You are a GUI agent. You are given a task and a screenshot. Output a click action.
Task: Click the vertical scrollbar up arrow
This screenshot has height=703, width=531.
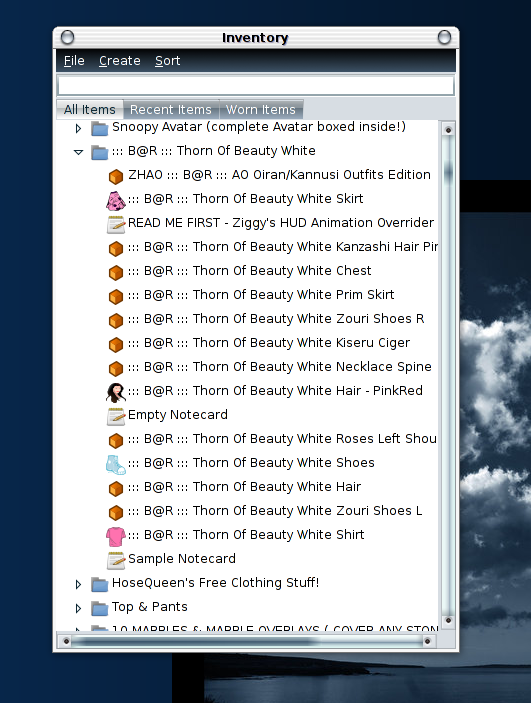click(x=448, y=130)
